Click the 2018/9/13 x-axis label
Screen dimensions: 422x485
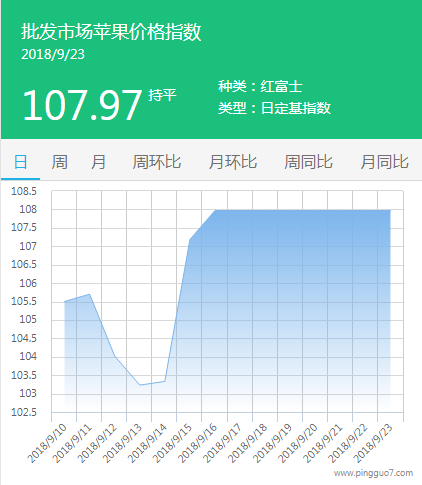[122, 443]
